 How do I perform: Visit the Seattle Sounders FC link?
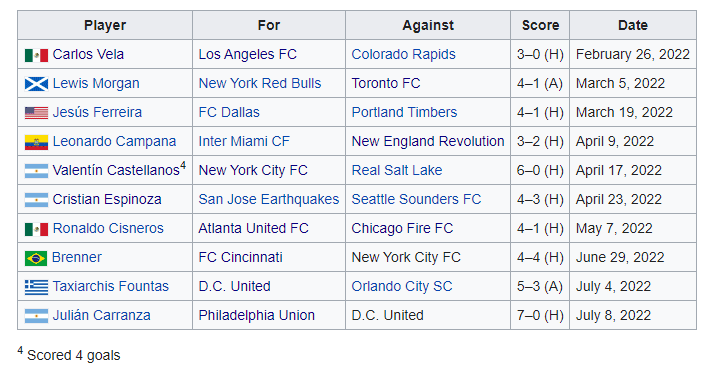coord(416,199)
